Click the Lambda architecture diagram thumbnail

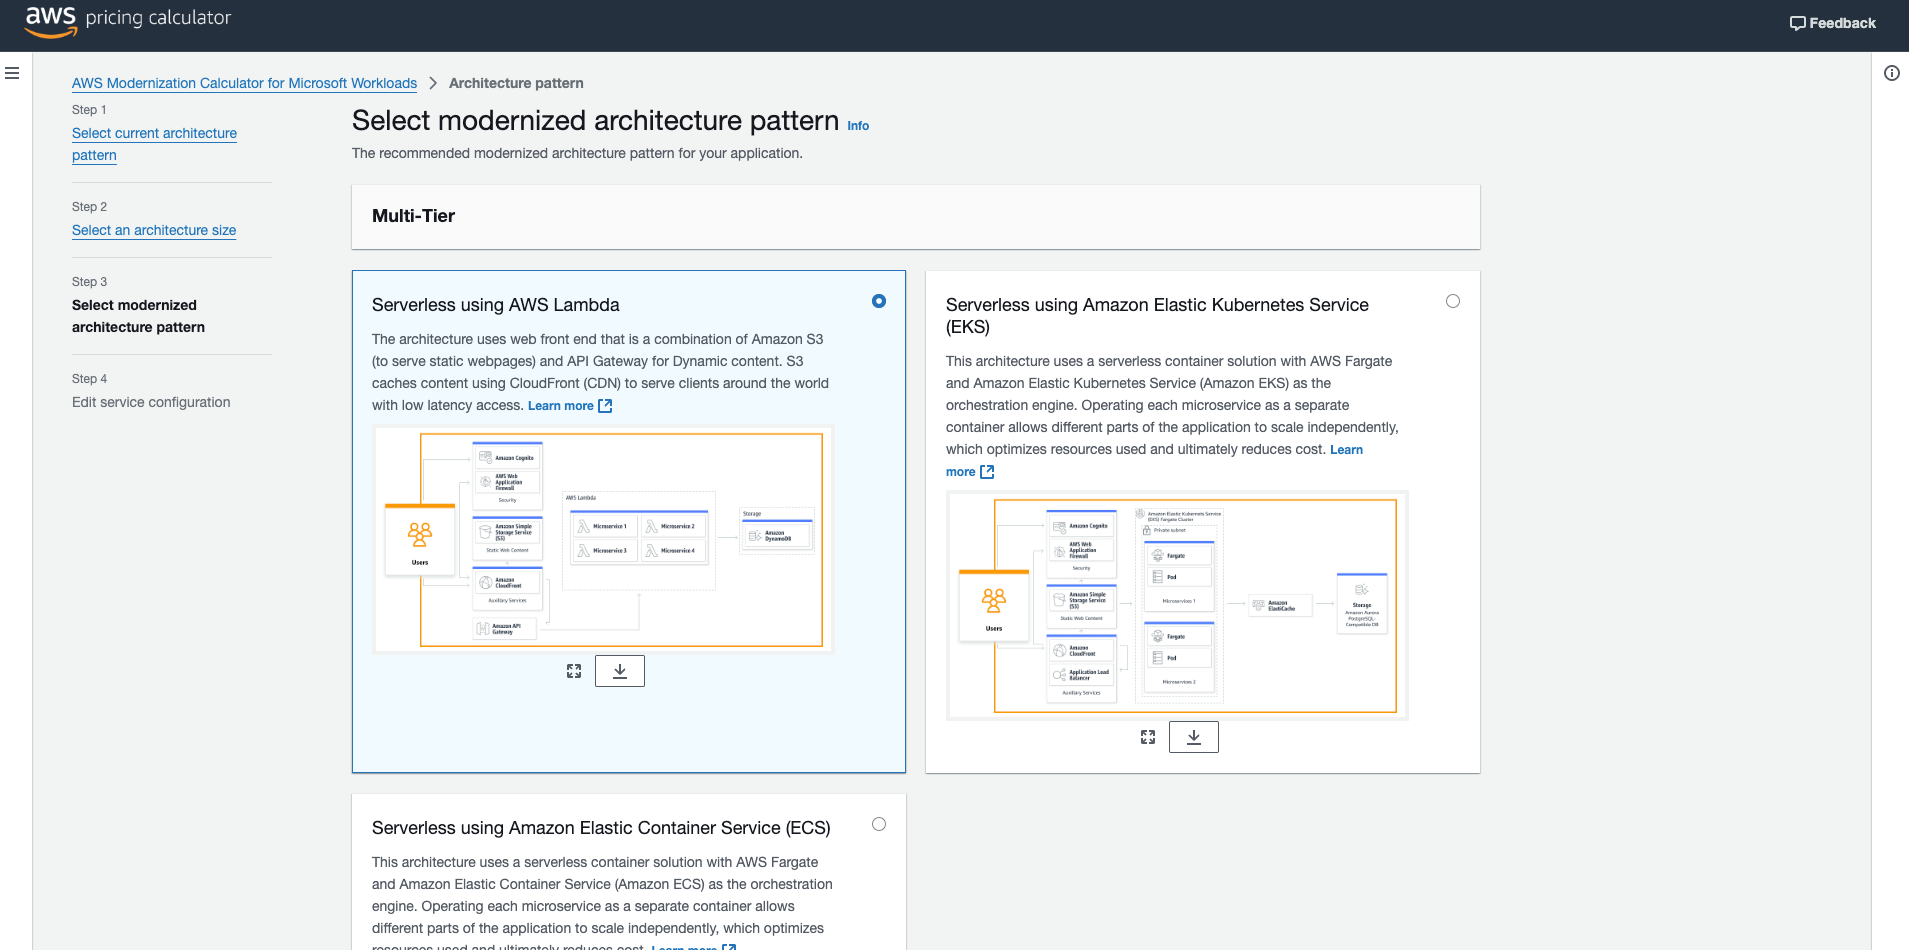coord(603,540)
